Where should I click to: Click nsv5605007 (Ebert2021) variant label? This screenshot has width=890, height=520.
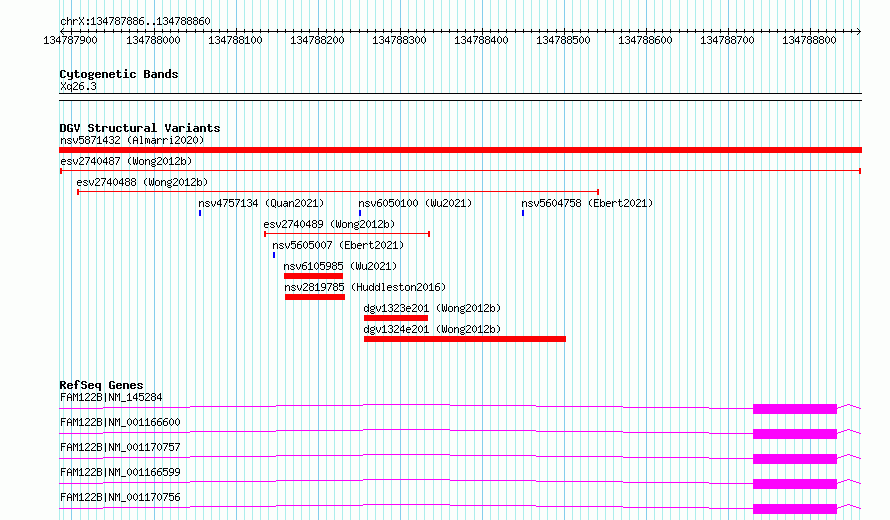coord(338,245)
